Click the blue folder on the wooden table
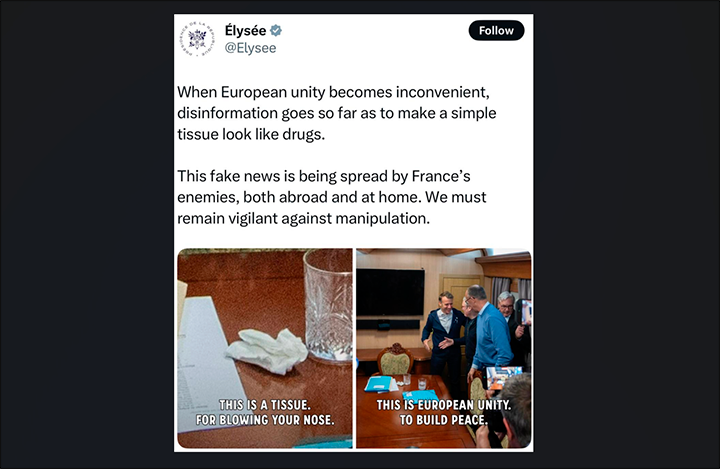The image size is (720, 469). (378, 384)
